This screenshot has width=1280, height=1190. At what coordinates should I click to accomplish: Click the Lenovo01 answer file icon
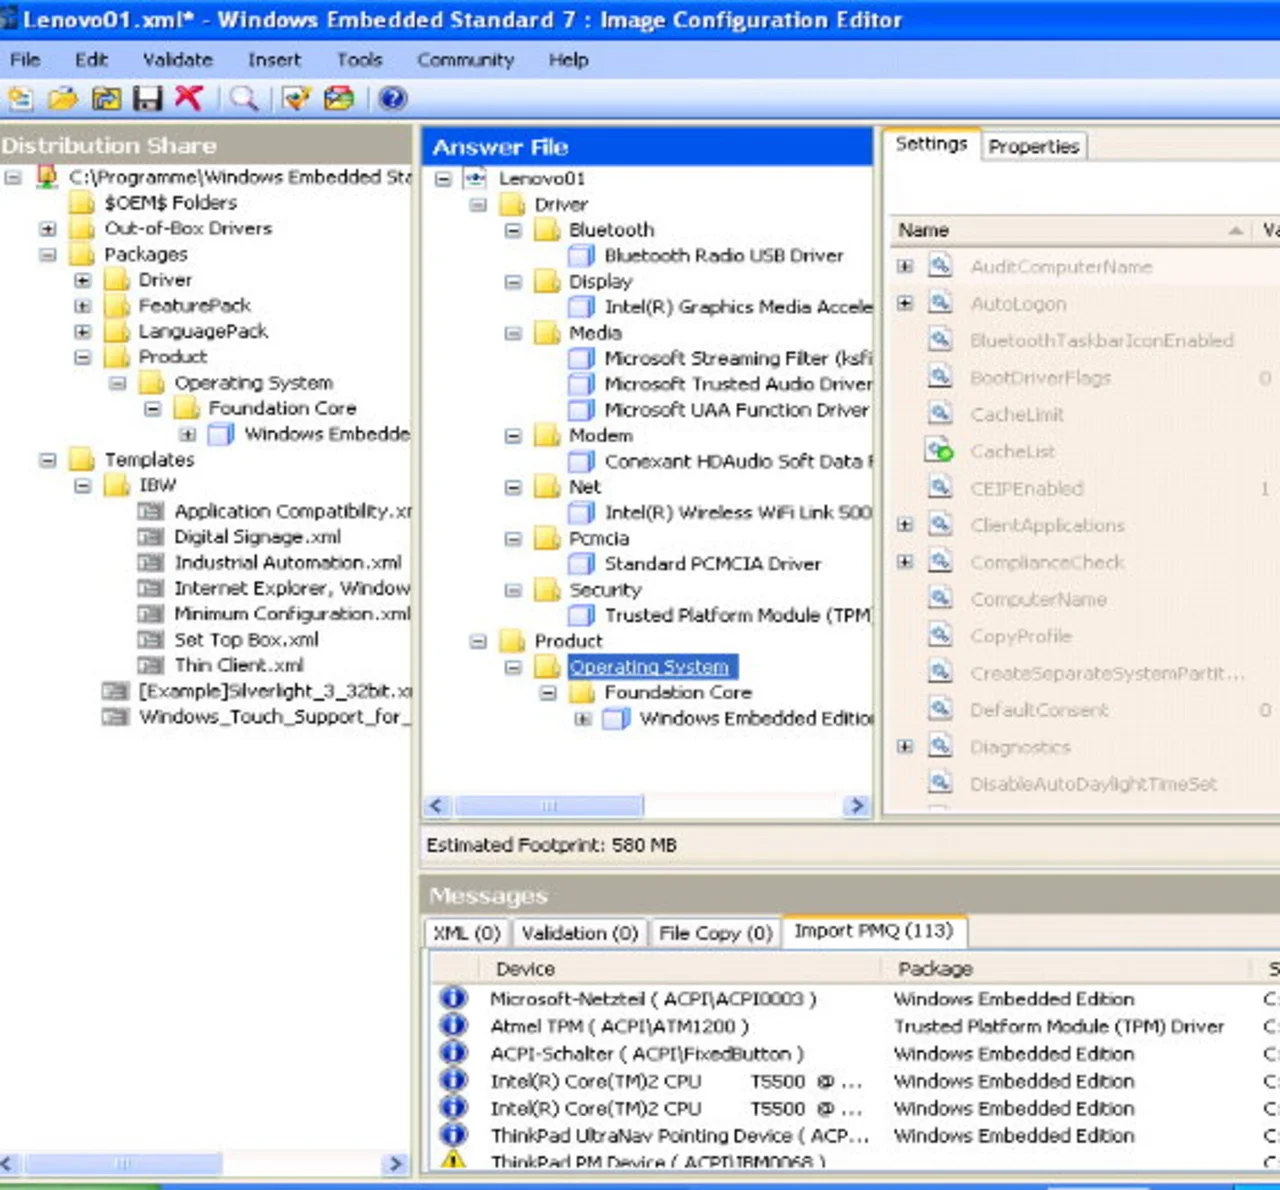point(475,179)
